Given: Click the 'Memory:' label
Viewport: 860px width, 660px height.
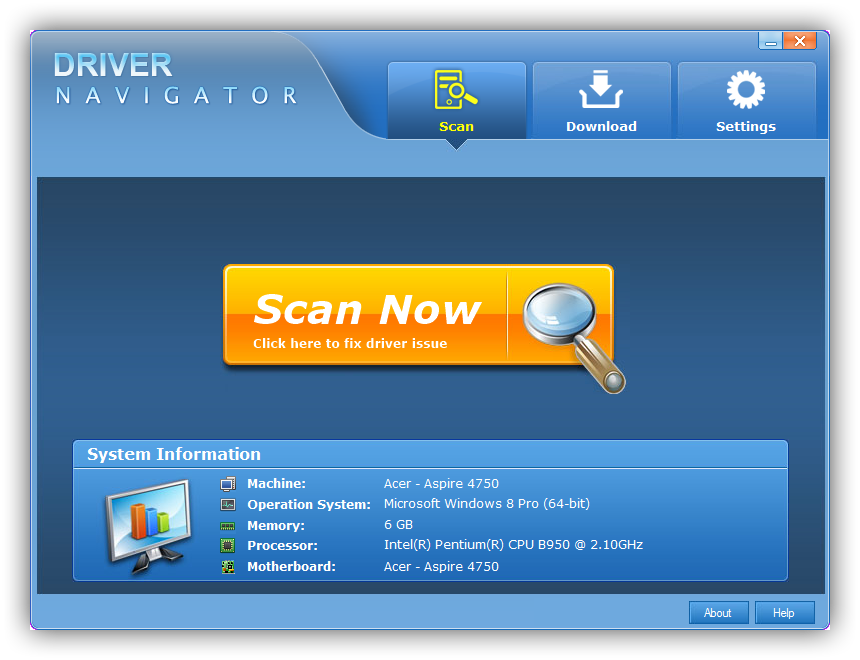Looking at the screenshot, I should (x=276, y=526).
